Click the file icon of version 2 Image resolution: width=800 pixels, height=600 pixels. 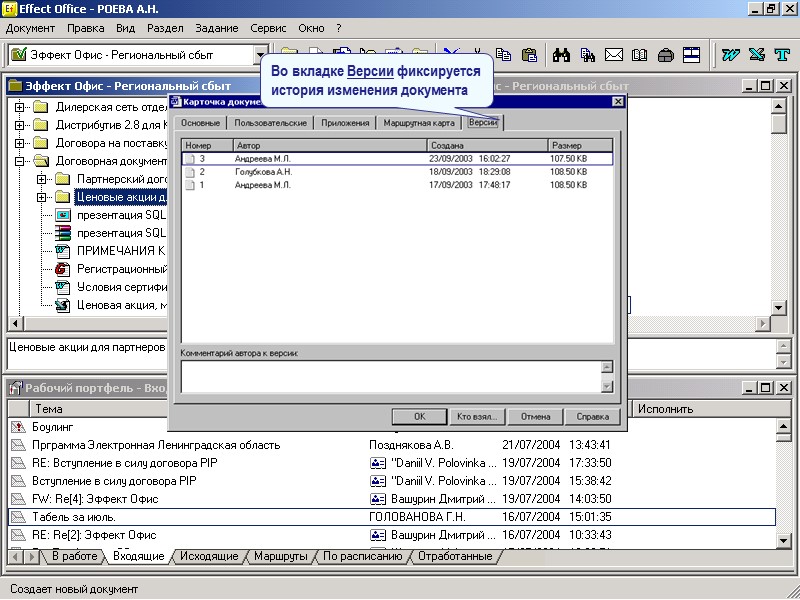coord(190,172)
